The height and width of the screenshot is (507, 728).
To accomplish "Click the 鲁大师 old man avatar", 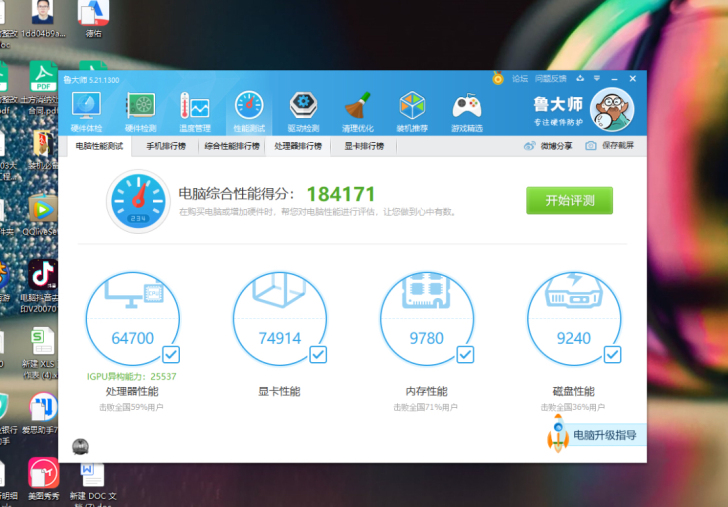I will (x=612, y=110).
